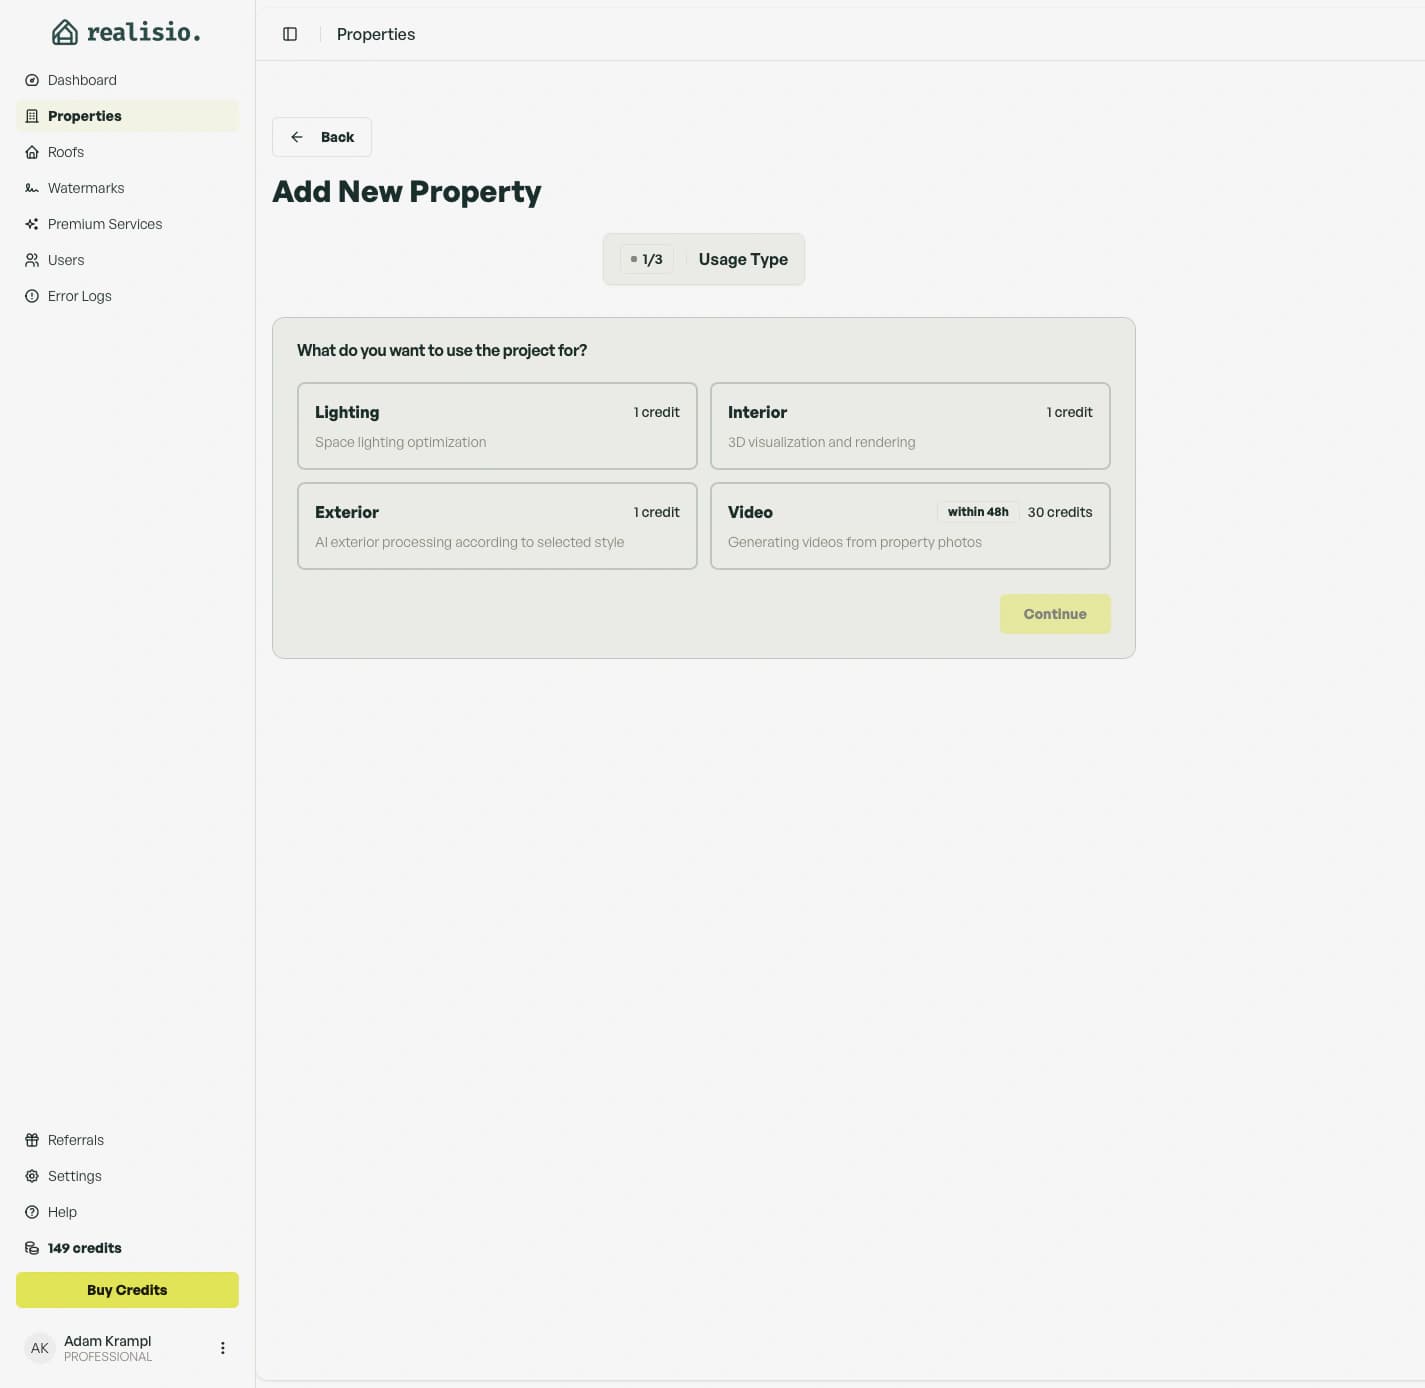The width and height of the screenshot is (1425, 1388).
Task: Click 1 credit on Lighting card
Action: pos(657,412)
